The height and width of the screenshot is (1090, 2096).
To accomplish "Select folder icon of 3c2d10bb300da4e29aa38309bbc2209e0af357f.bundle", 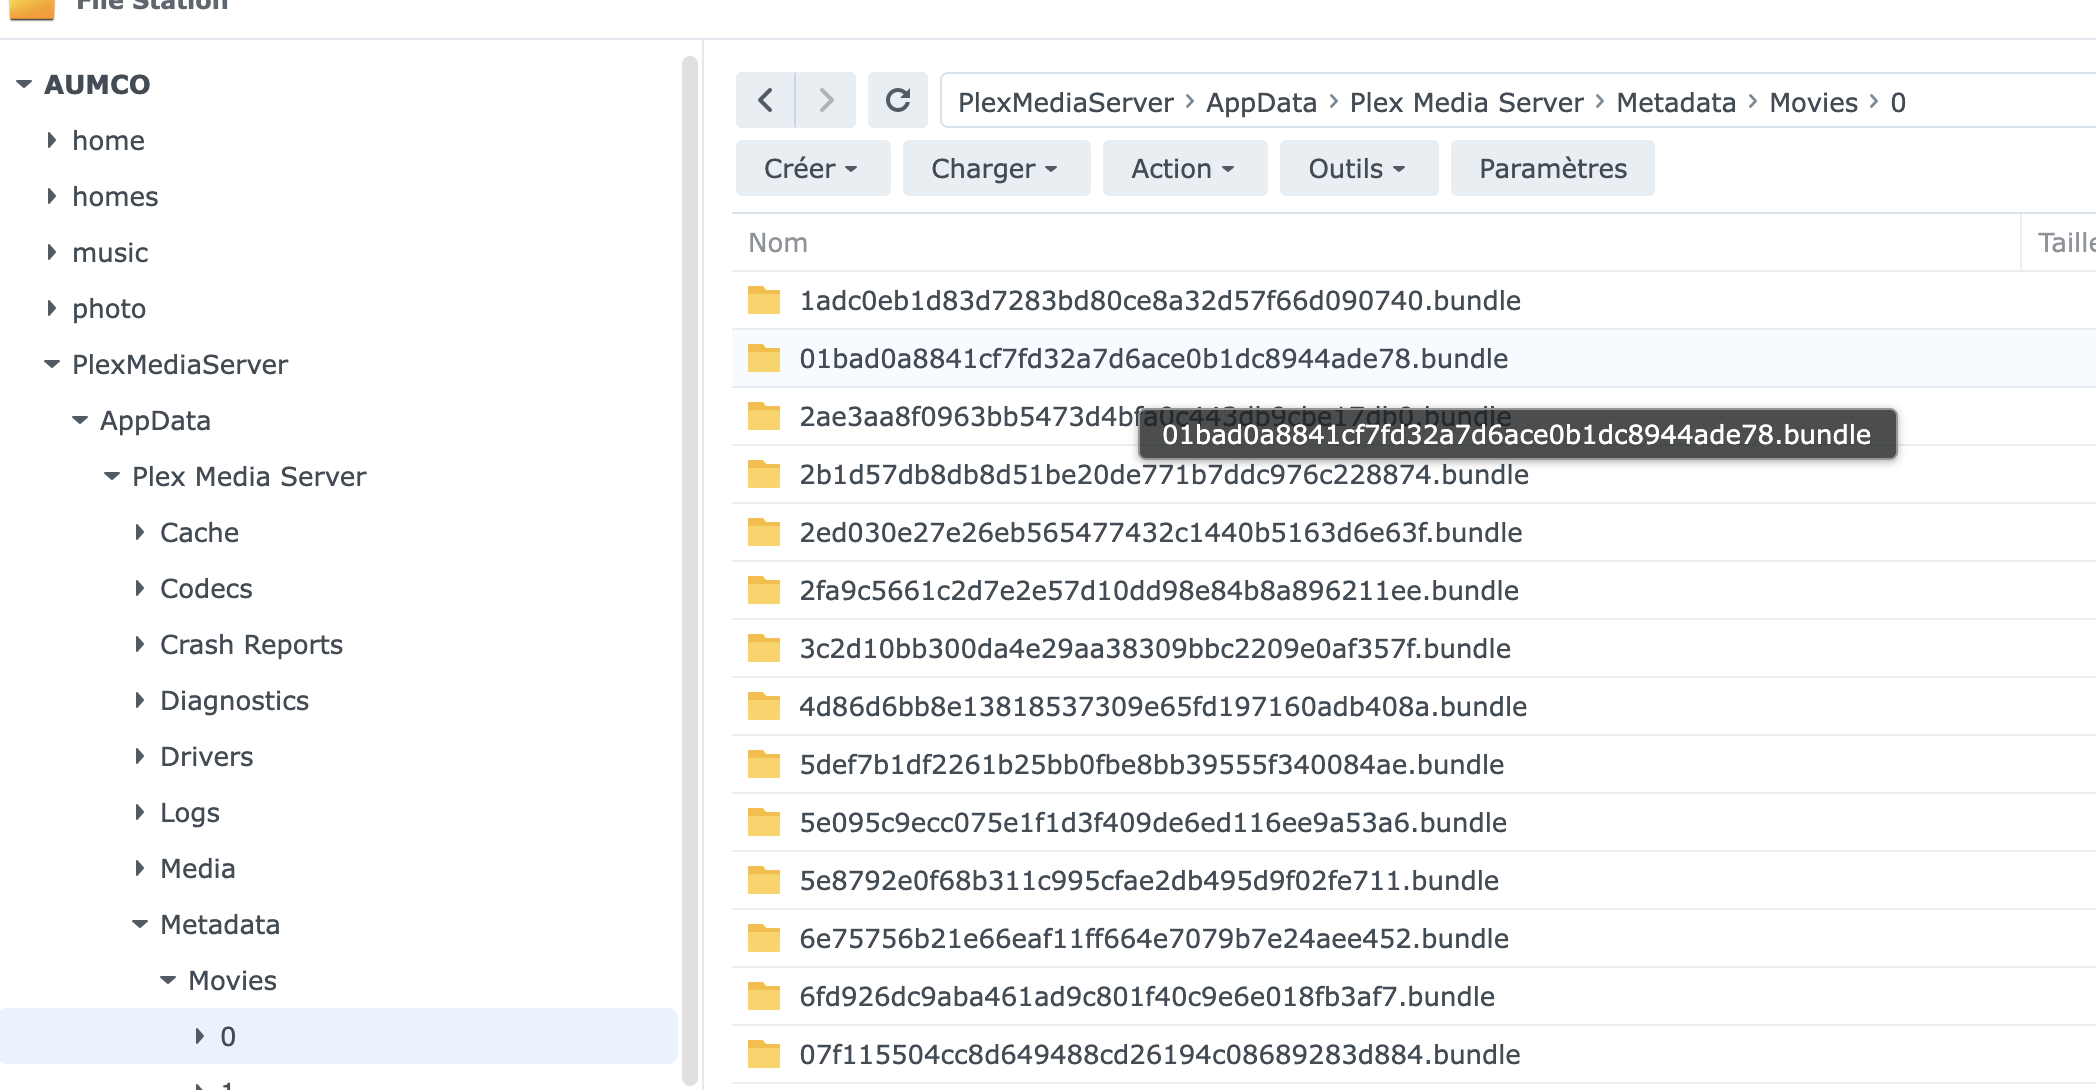I will (764, 648).
